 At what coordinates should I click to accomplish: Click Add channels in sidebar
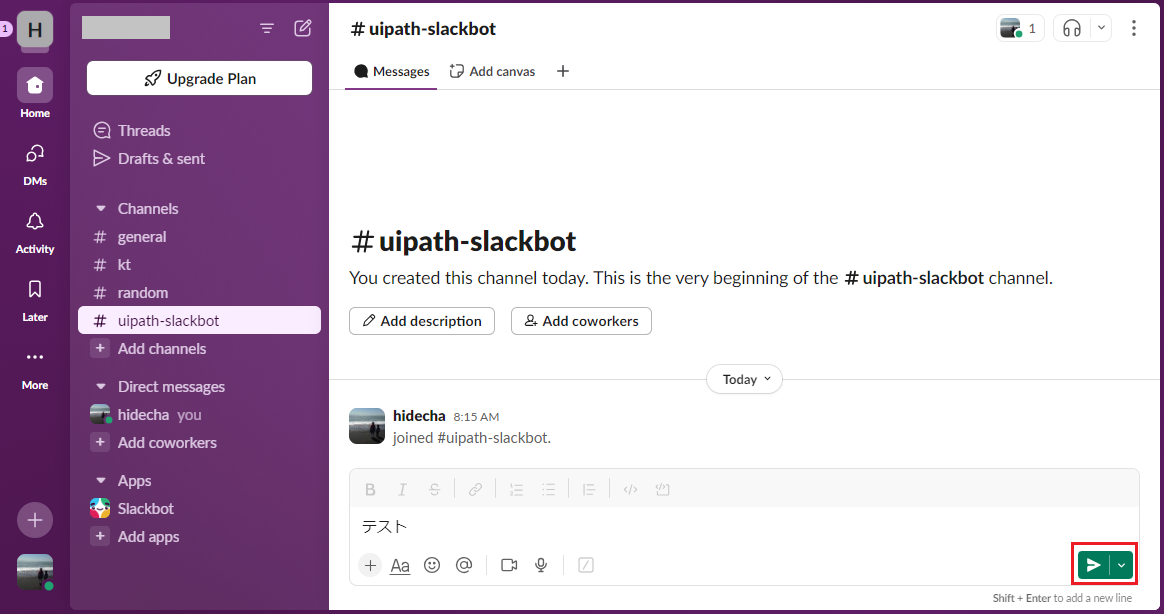tap(199, 348)
